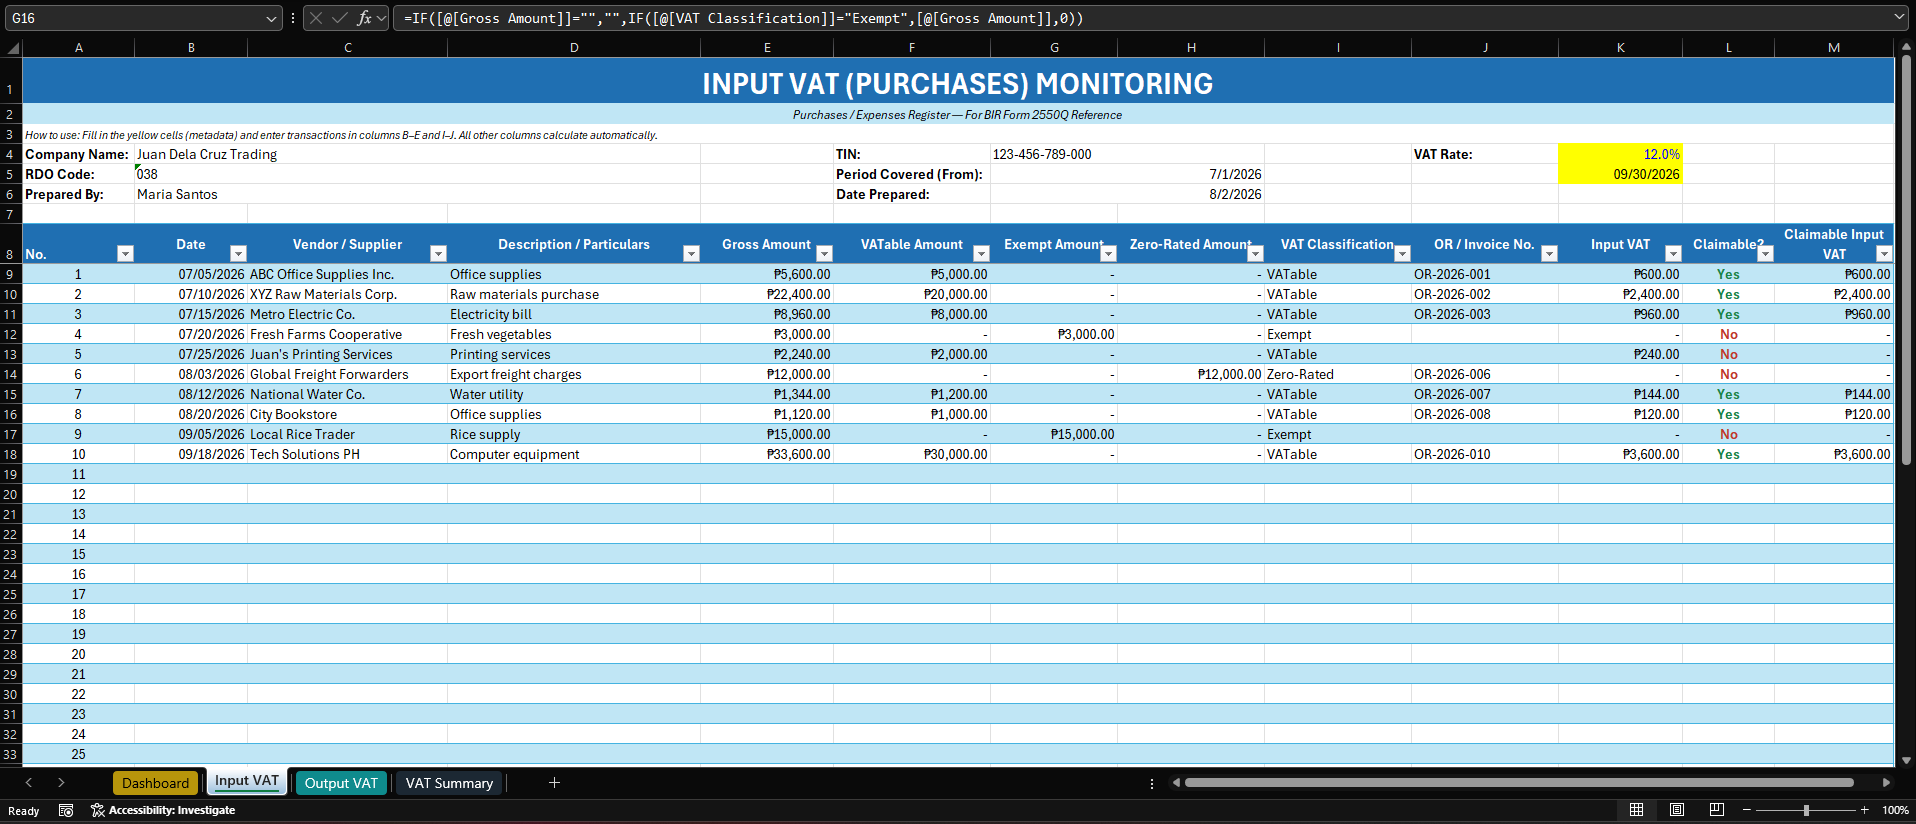Switch to Page Layout view icon
1916x824 pixels.
(1677, 810)
